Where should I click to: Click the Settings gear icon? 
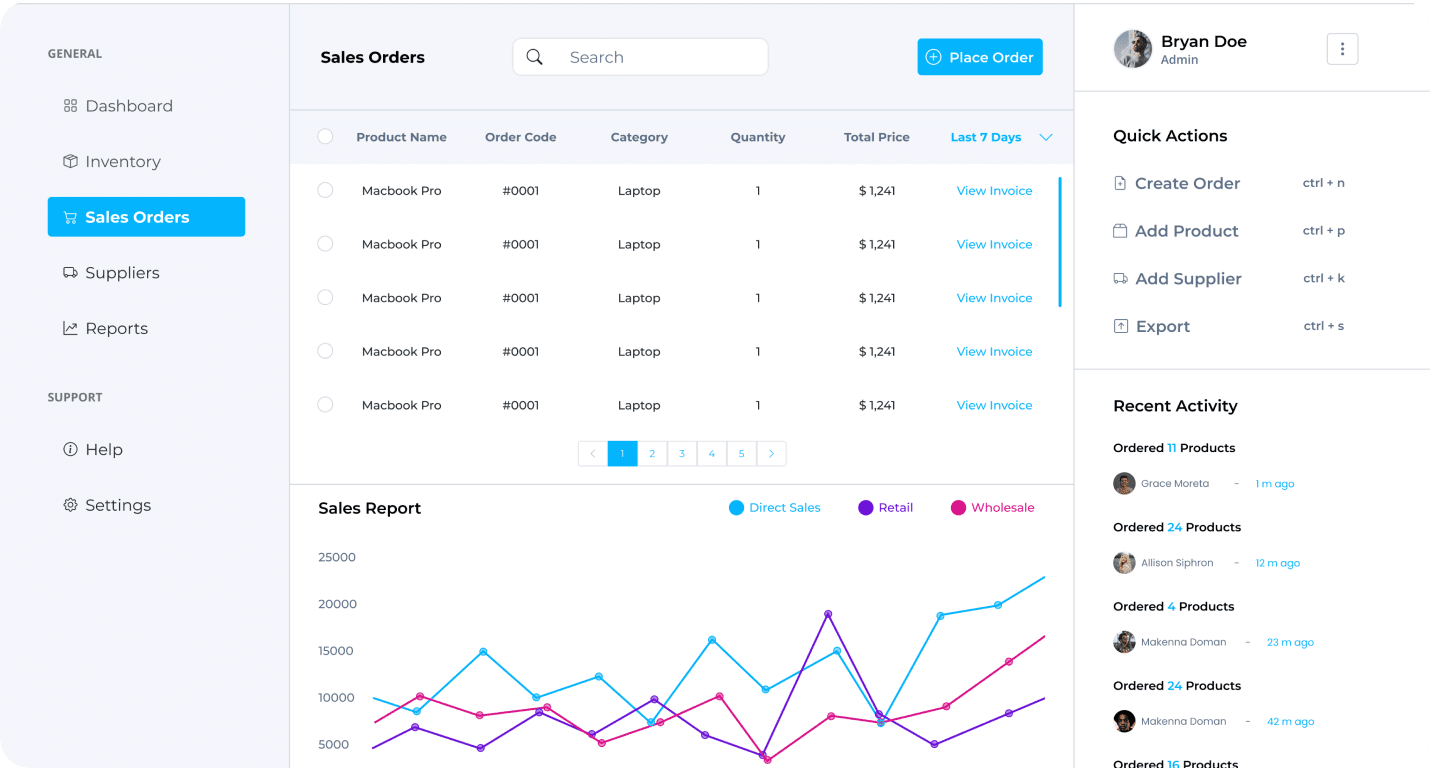70,506
